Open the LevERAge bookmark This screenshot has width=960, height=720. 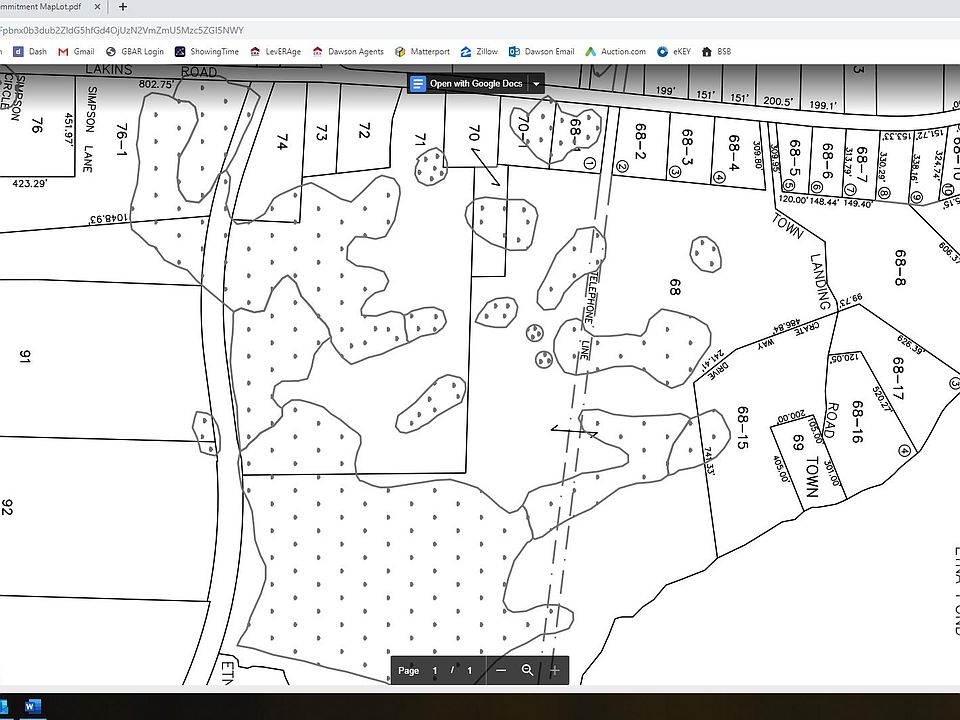[x=276, y=51]
